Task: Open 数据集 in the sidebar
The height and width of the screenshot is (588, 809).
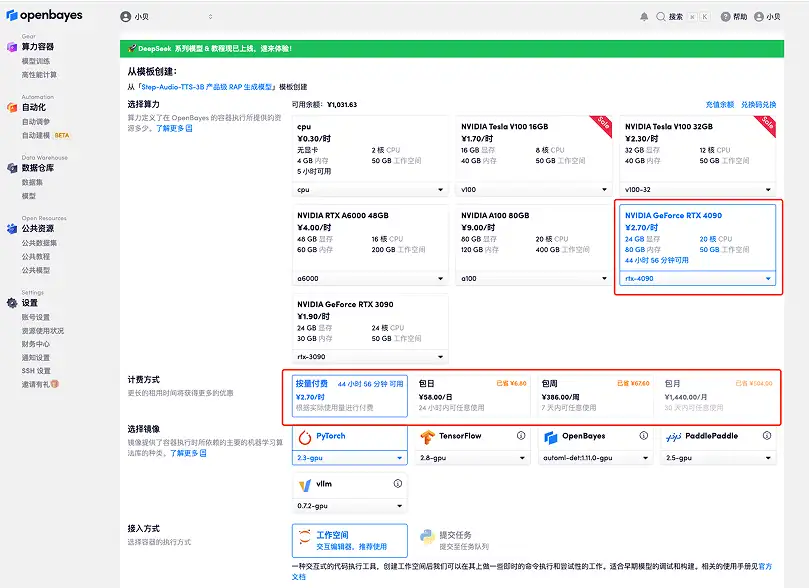Action: point(32,182)
